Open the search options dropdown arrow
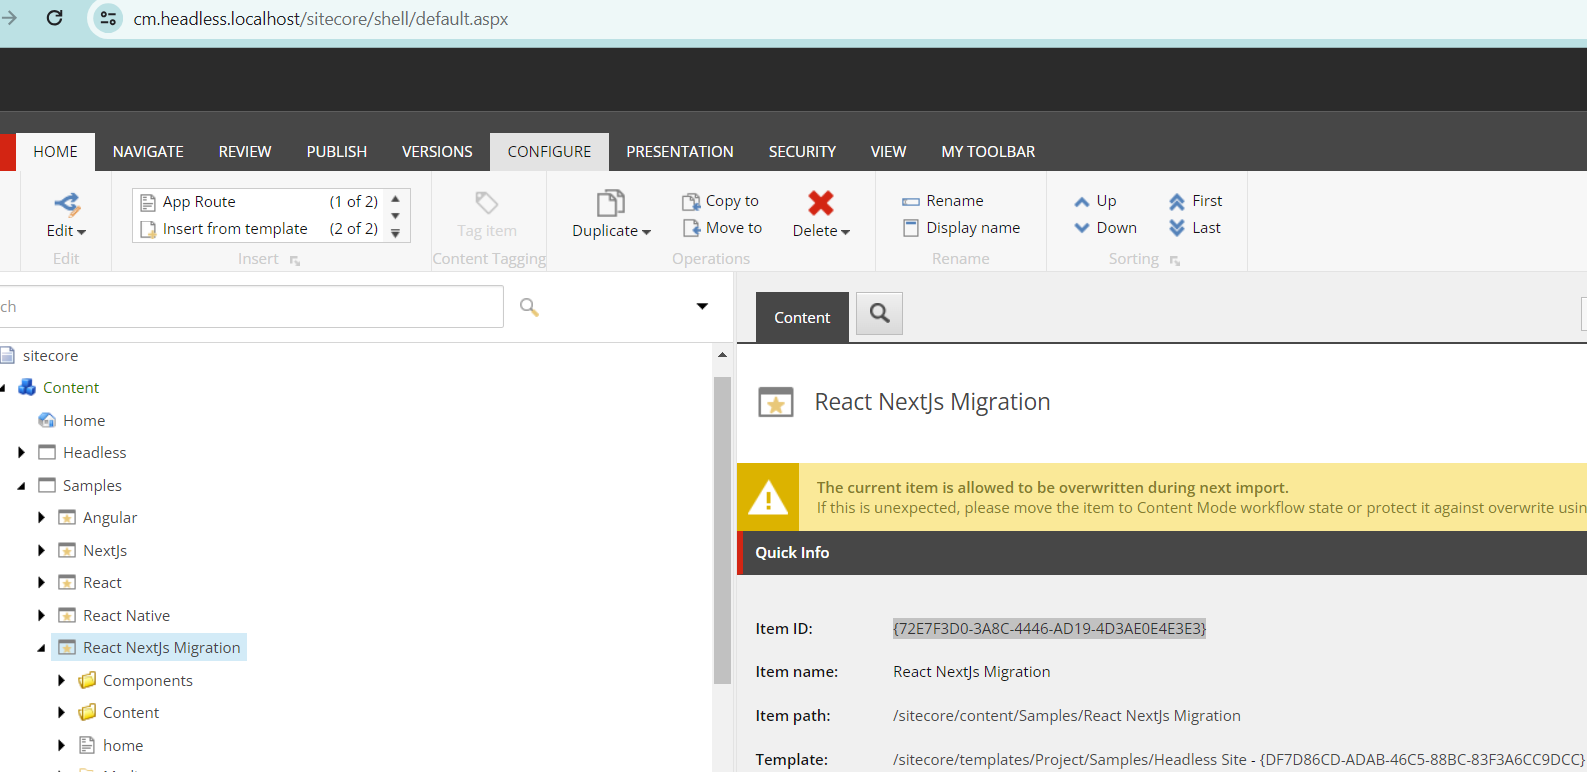Viewport: 1587px width, 772px height. [702, 307]
